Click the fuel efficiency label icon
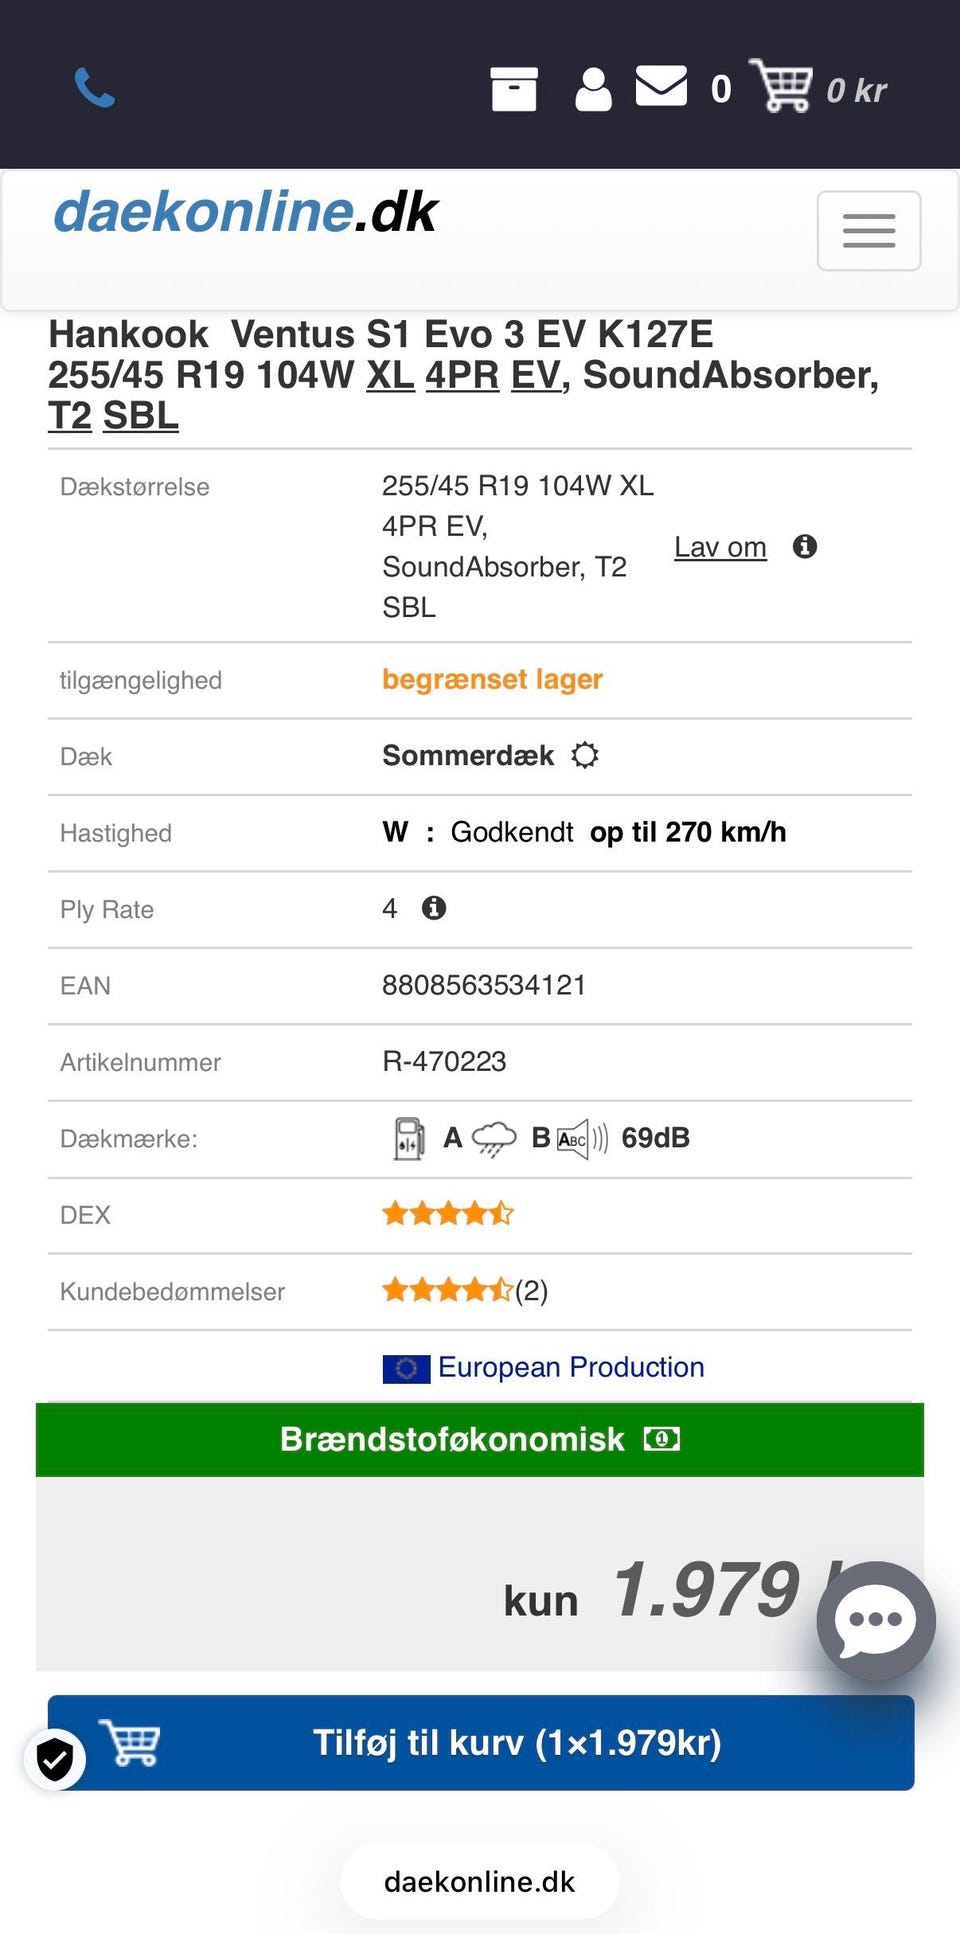Image resolution: width=960 pixels, height=1934 pixels. click(x=408, y=1138)
